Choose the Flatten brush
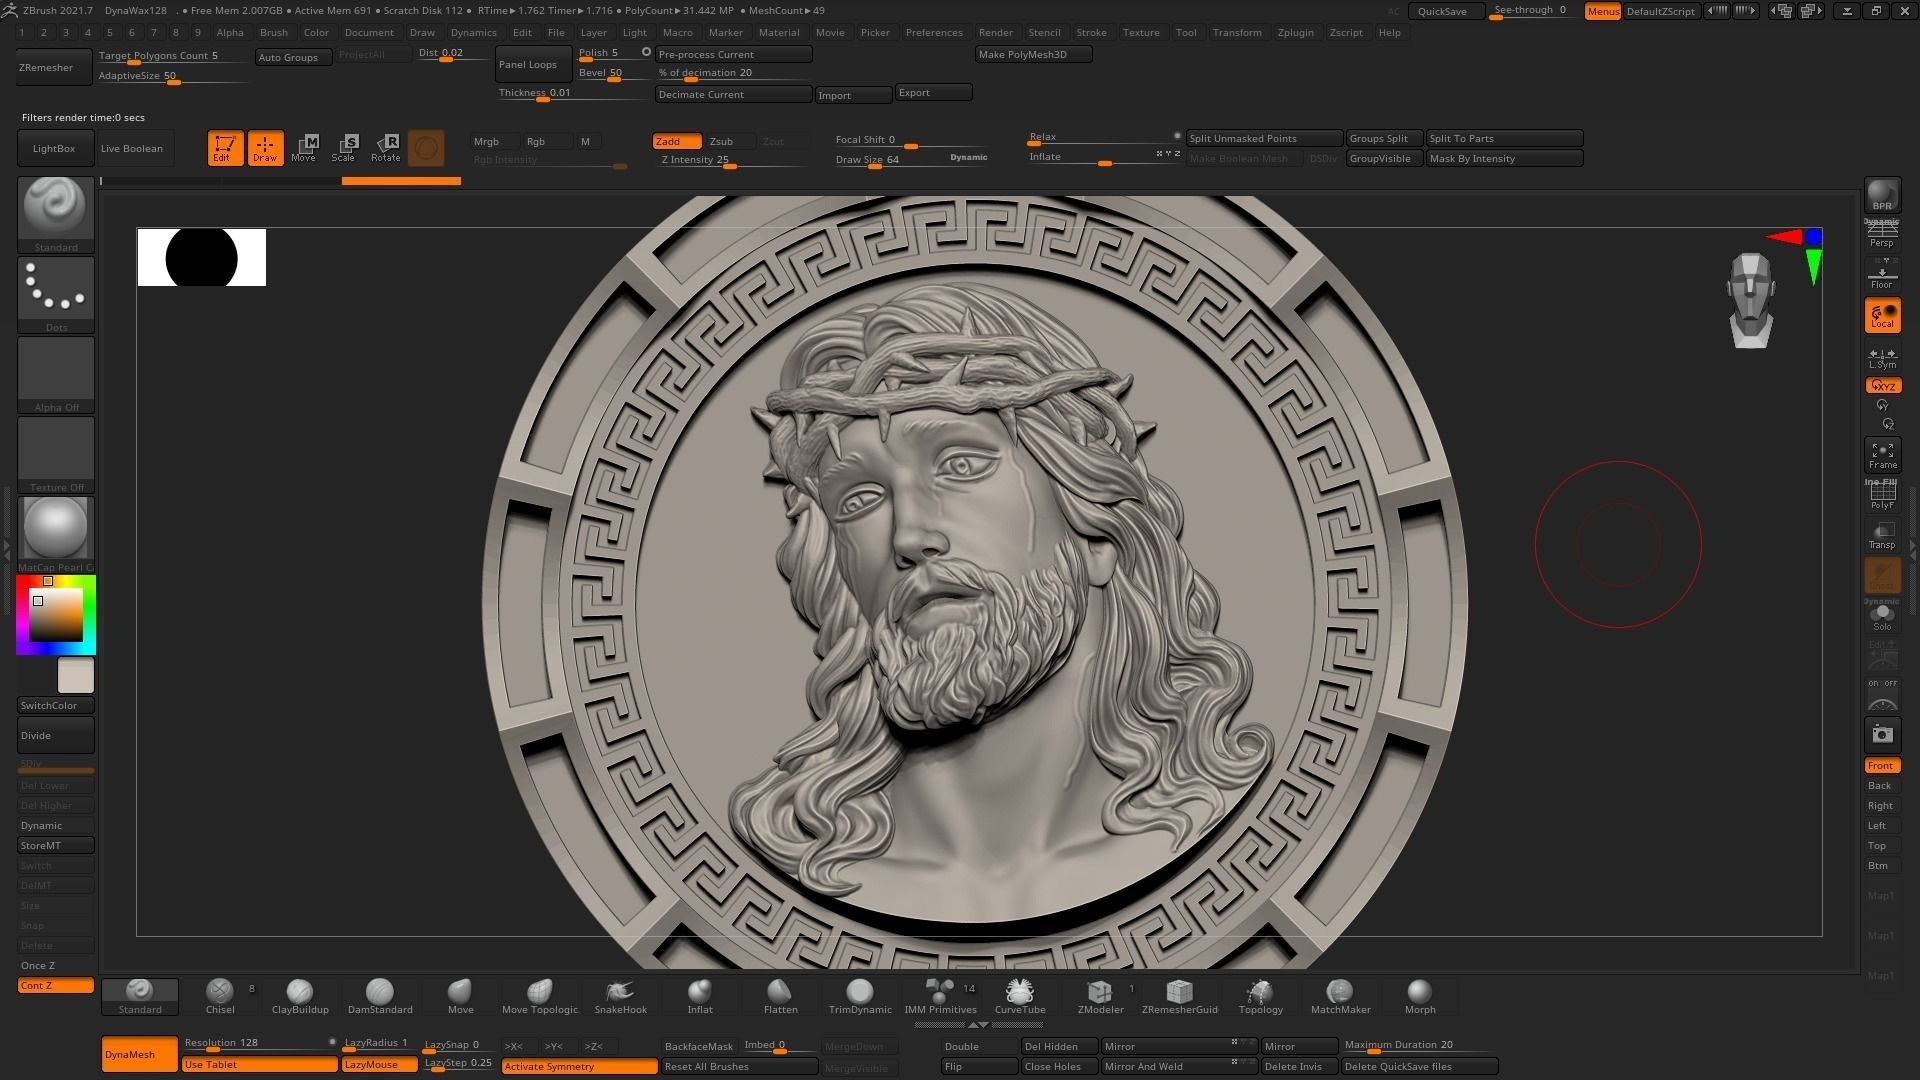The width and height of the screenshot is (1920, 1080). click(780, 996)
